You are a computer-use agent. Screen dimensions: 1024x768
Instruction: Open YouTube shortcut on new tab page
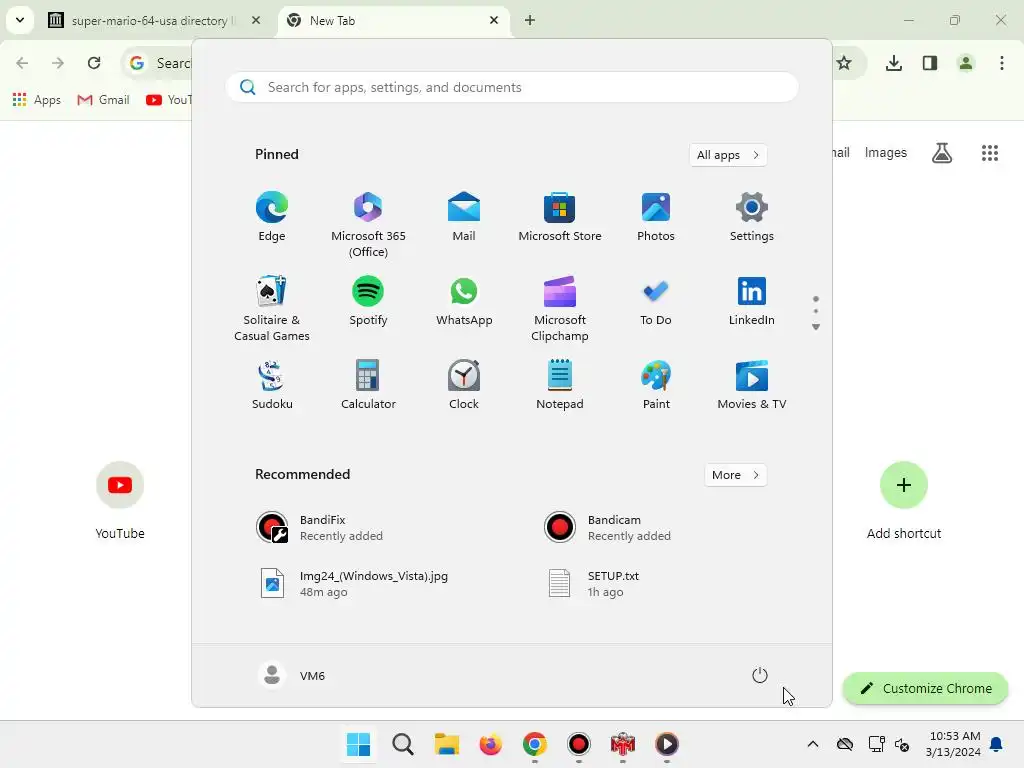pos(120,500)
